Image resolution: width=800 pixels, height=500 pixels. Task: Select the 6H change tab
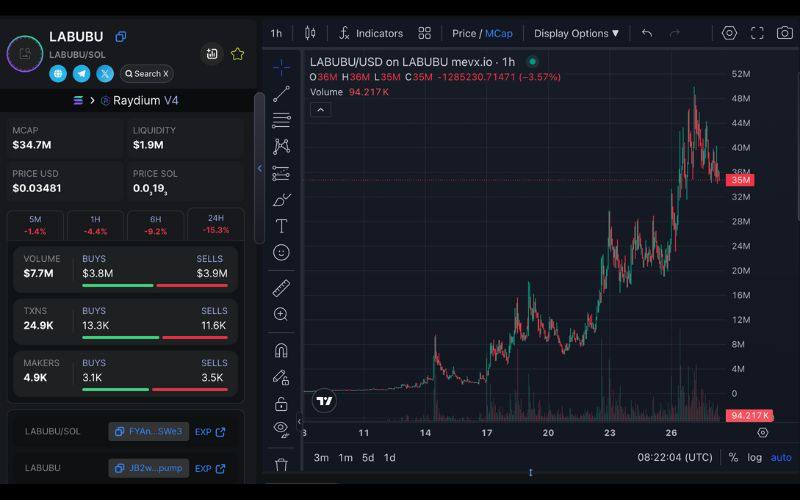pyautogui.click(x=156, y=225)
